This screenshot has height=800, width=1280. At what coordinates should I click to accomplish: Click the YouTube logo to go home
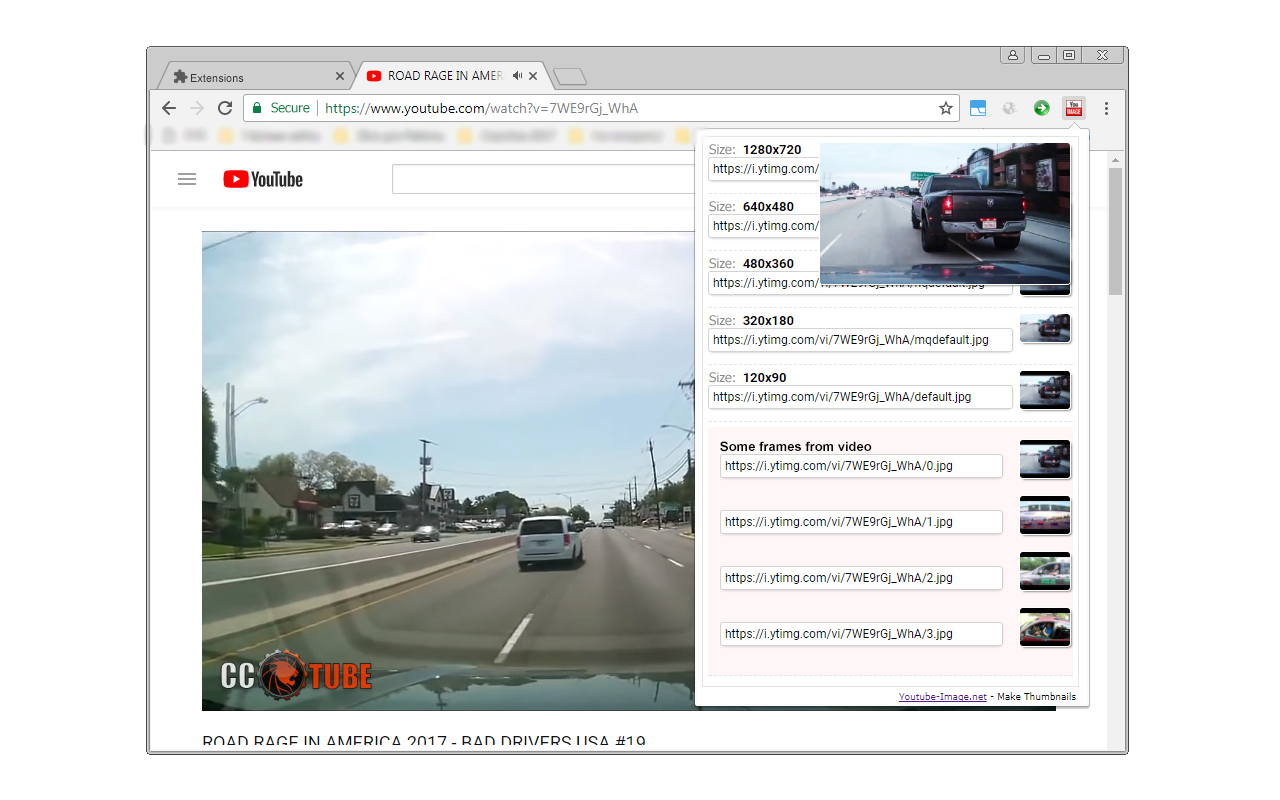coord(263,179)
